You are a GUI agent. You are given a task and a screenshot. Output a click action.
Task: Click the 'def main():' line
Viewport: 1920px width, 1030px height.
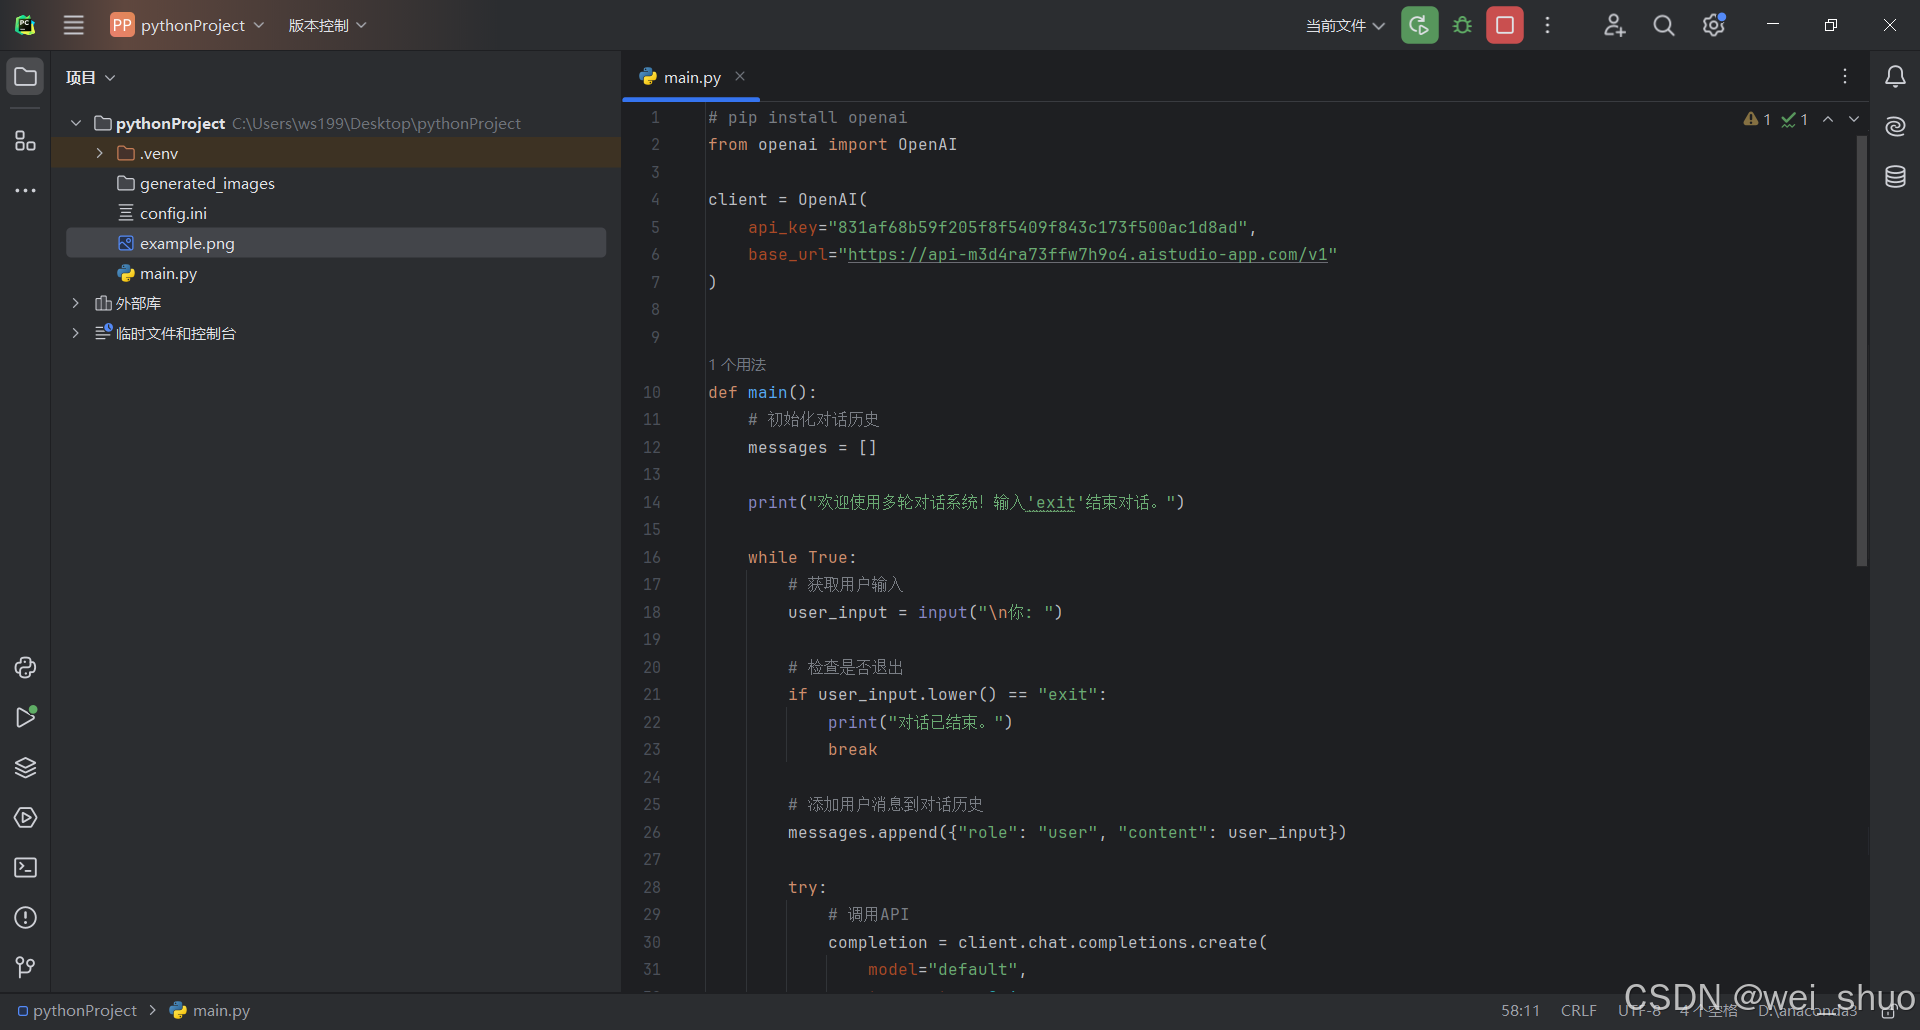click(762, 393)
